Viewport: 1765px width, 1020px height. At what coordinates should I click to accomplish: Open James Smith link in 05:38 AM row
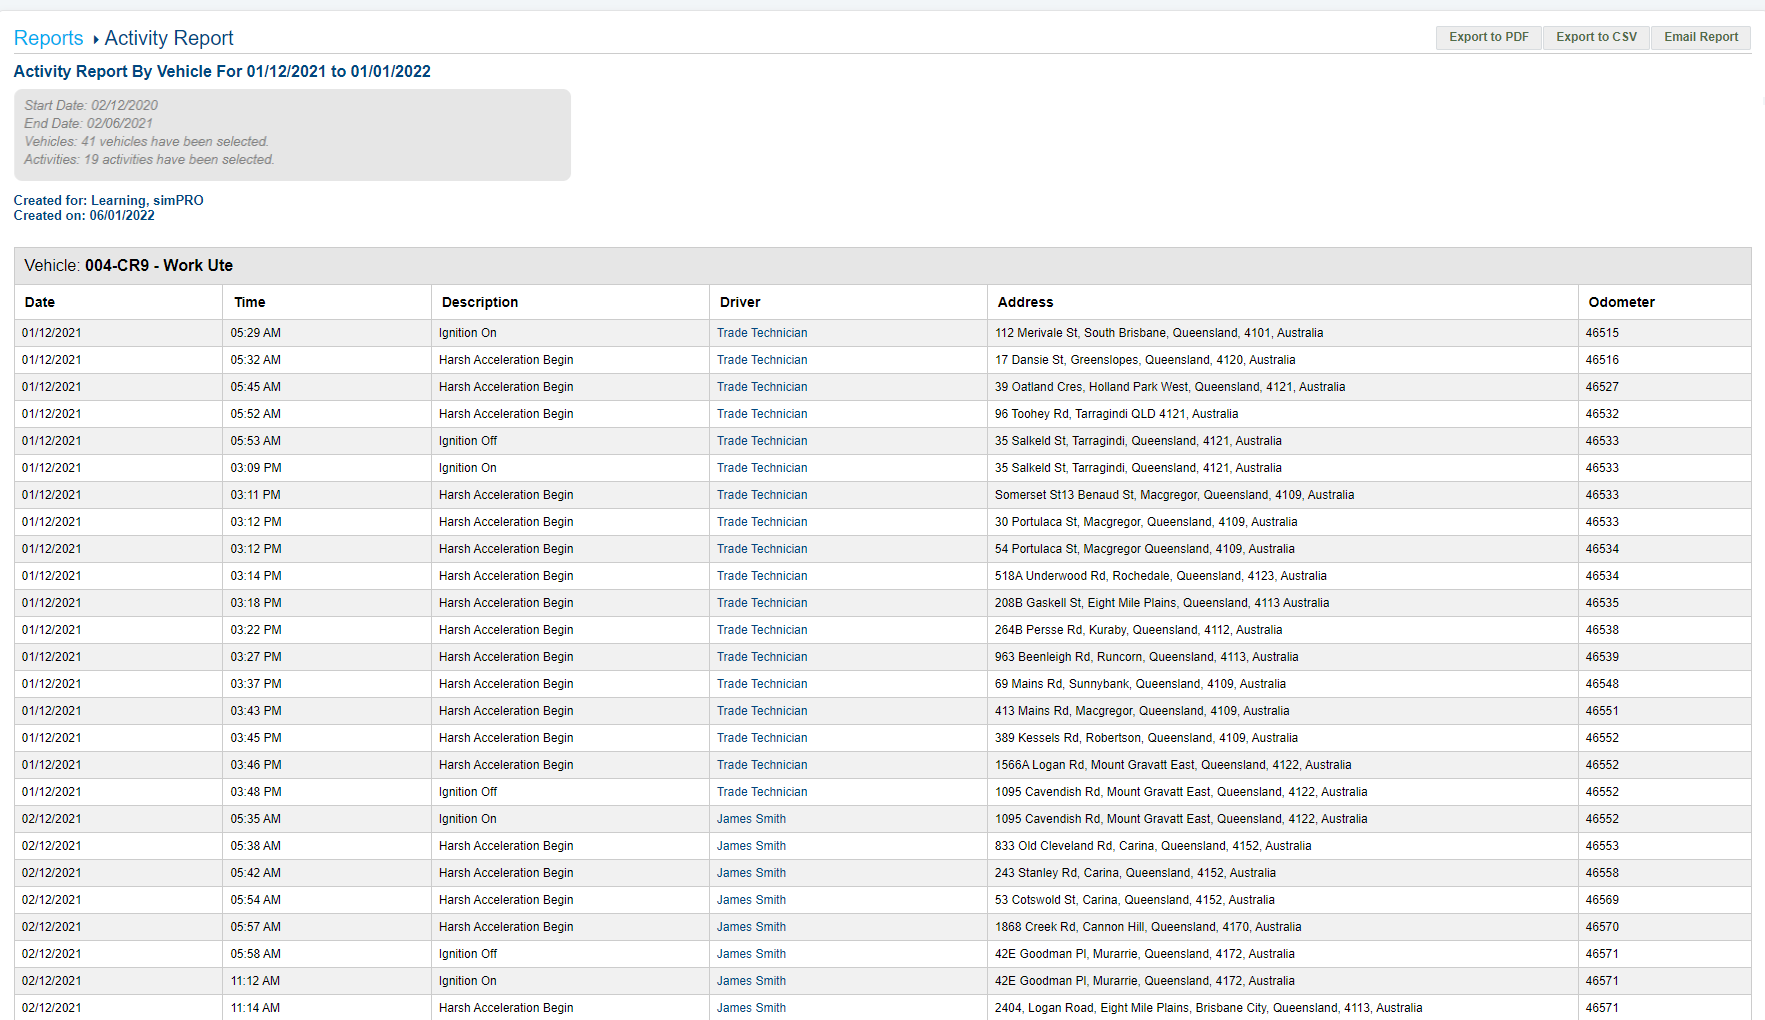pos(751,846)
